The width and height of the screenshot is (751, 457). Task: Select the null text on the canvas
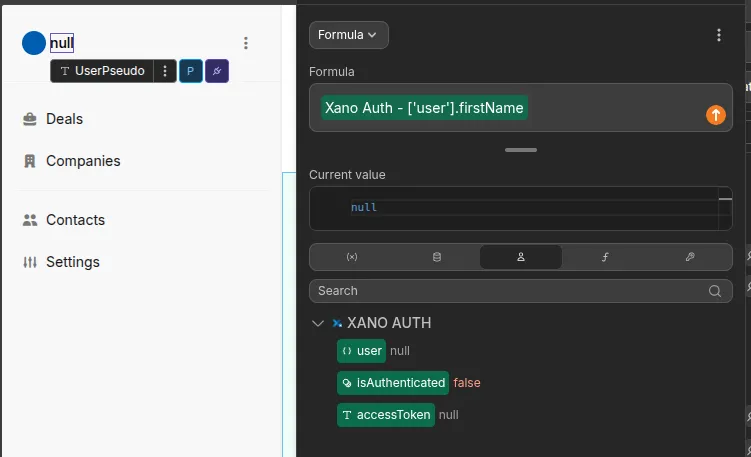coord(62,43)
